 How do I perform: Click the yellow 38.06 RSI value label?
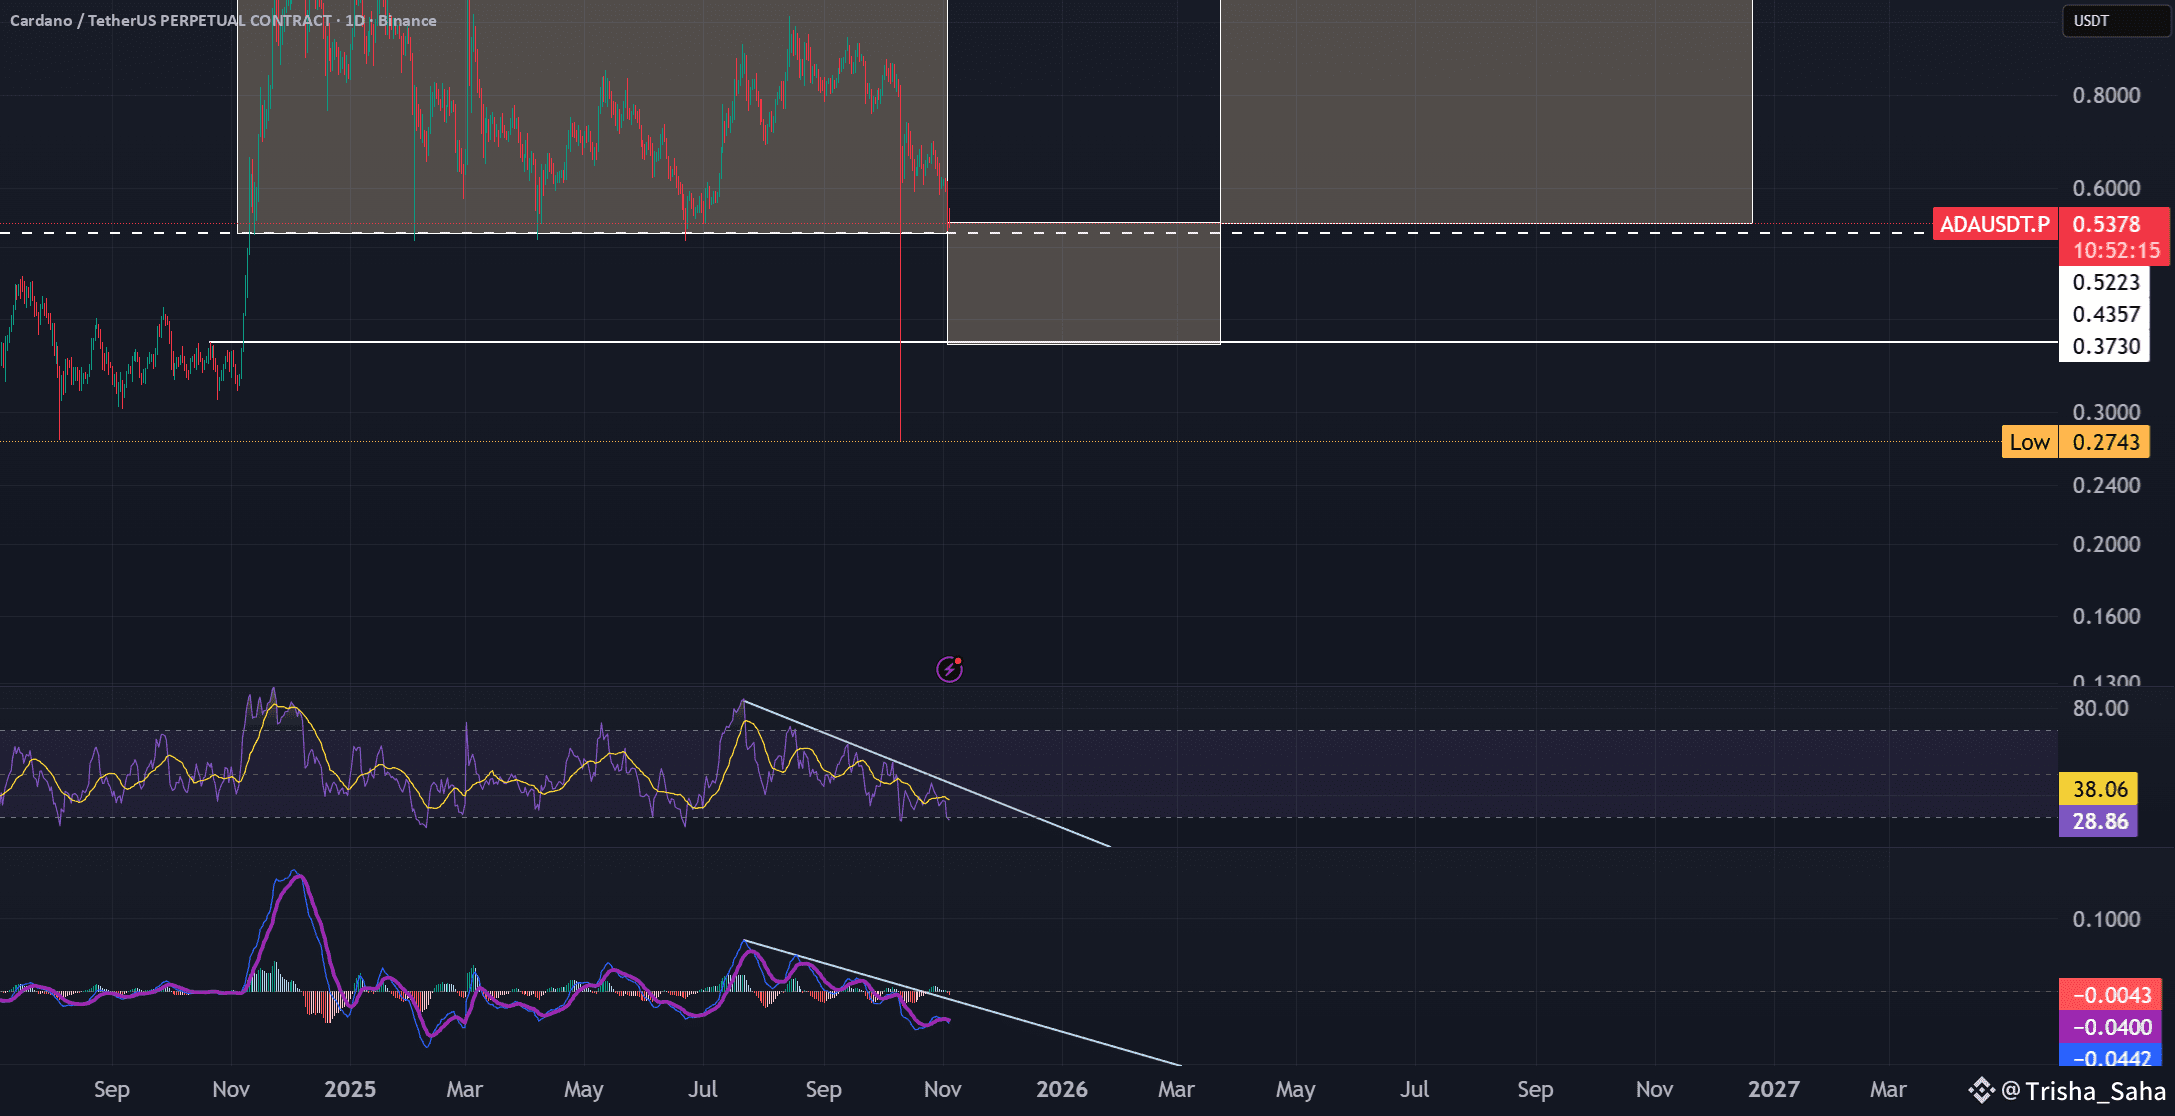tap(2099, 789)
